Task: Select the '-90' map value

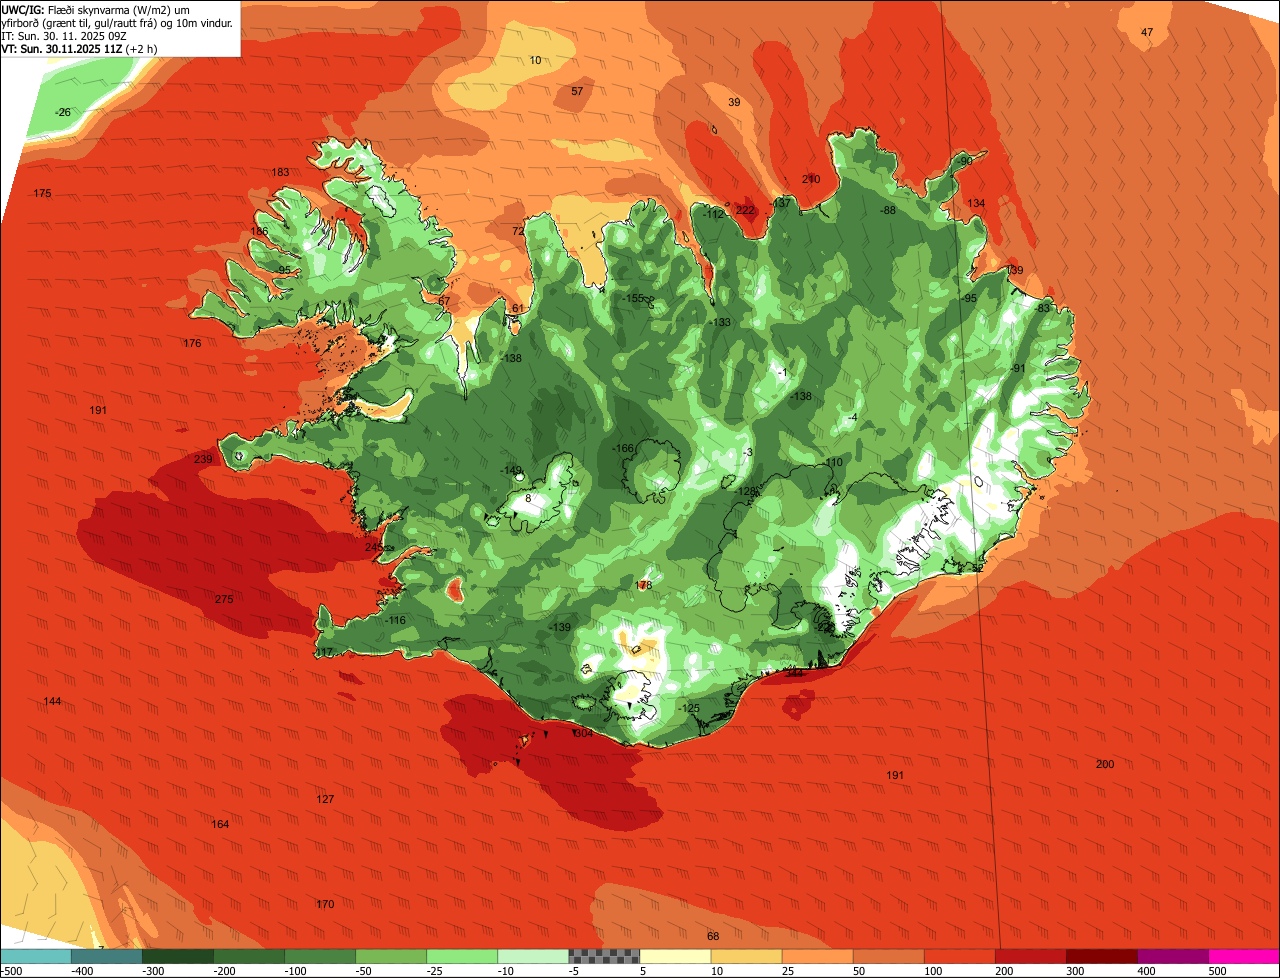Action: point(964,161)
